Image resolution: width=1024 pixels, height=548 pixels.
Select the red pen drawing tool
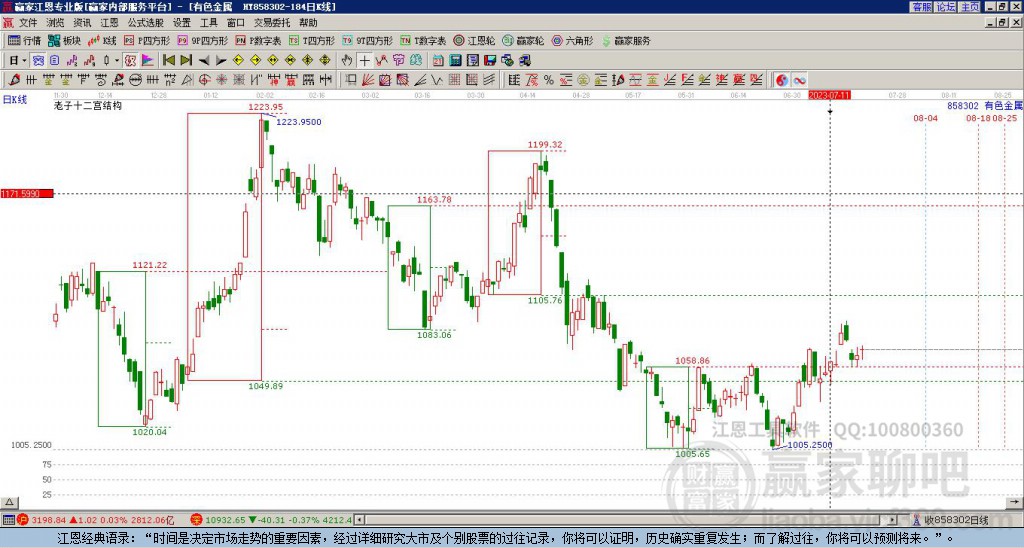click(x=14, y=80)
